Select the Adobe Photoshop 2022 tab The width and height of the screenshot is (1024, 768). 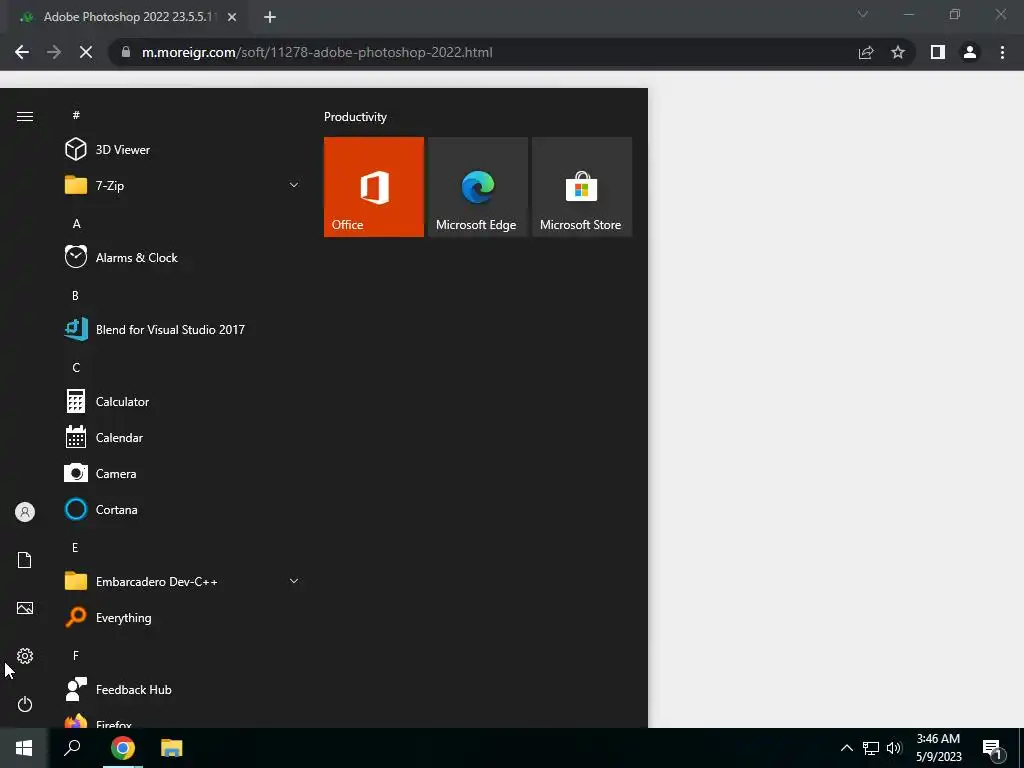(127, 17)
